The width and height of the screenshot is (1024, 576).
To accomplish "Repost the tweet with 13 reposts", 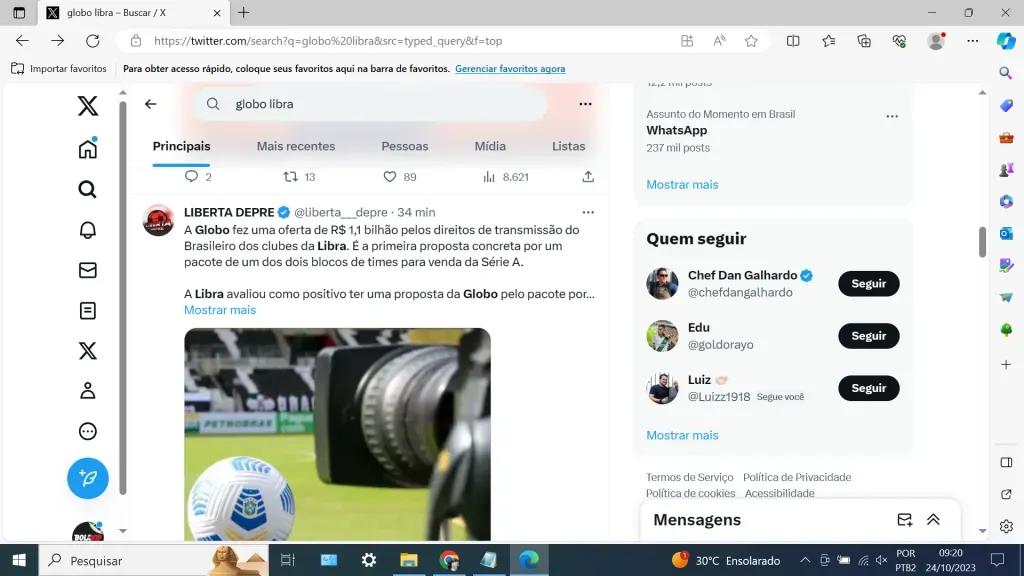I will pos(291,177).
